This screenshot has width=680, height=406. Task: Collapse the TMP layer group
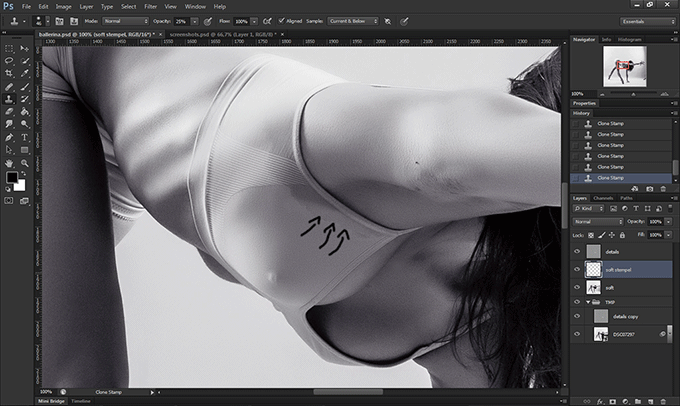[588, 302]
